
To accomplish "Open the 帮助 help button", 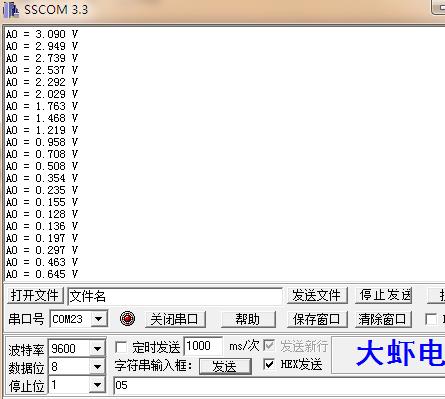I will click(248, 319).
